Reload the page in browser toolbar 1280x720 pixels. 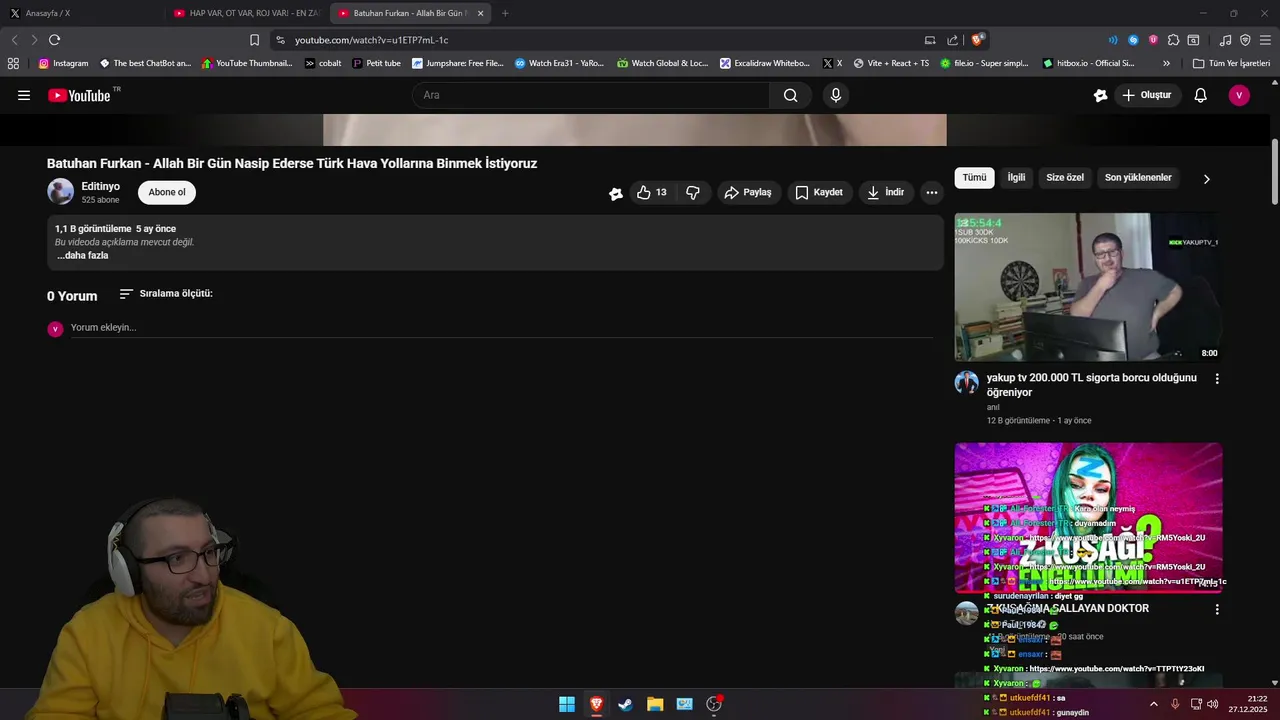(54, 40)
